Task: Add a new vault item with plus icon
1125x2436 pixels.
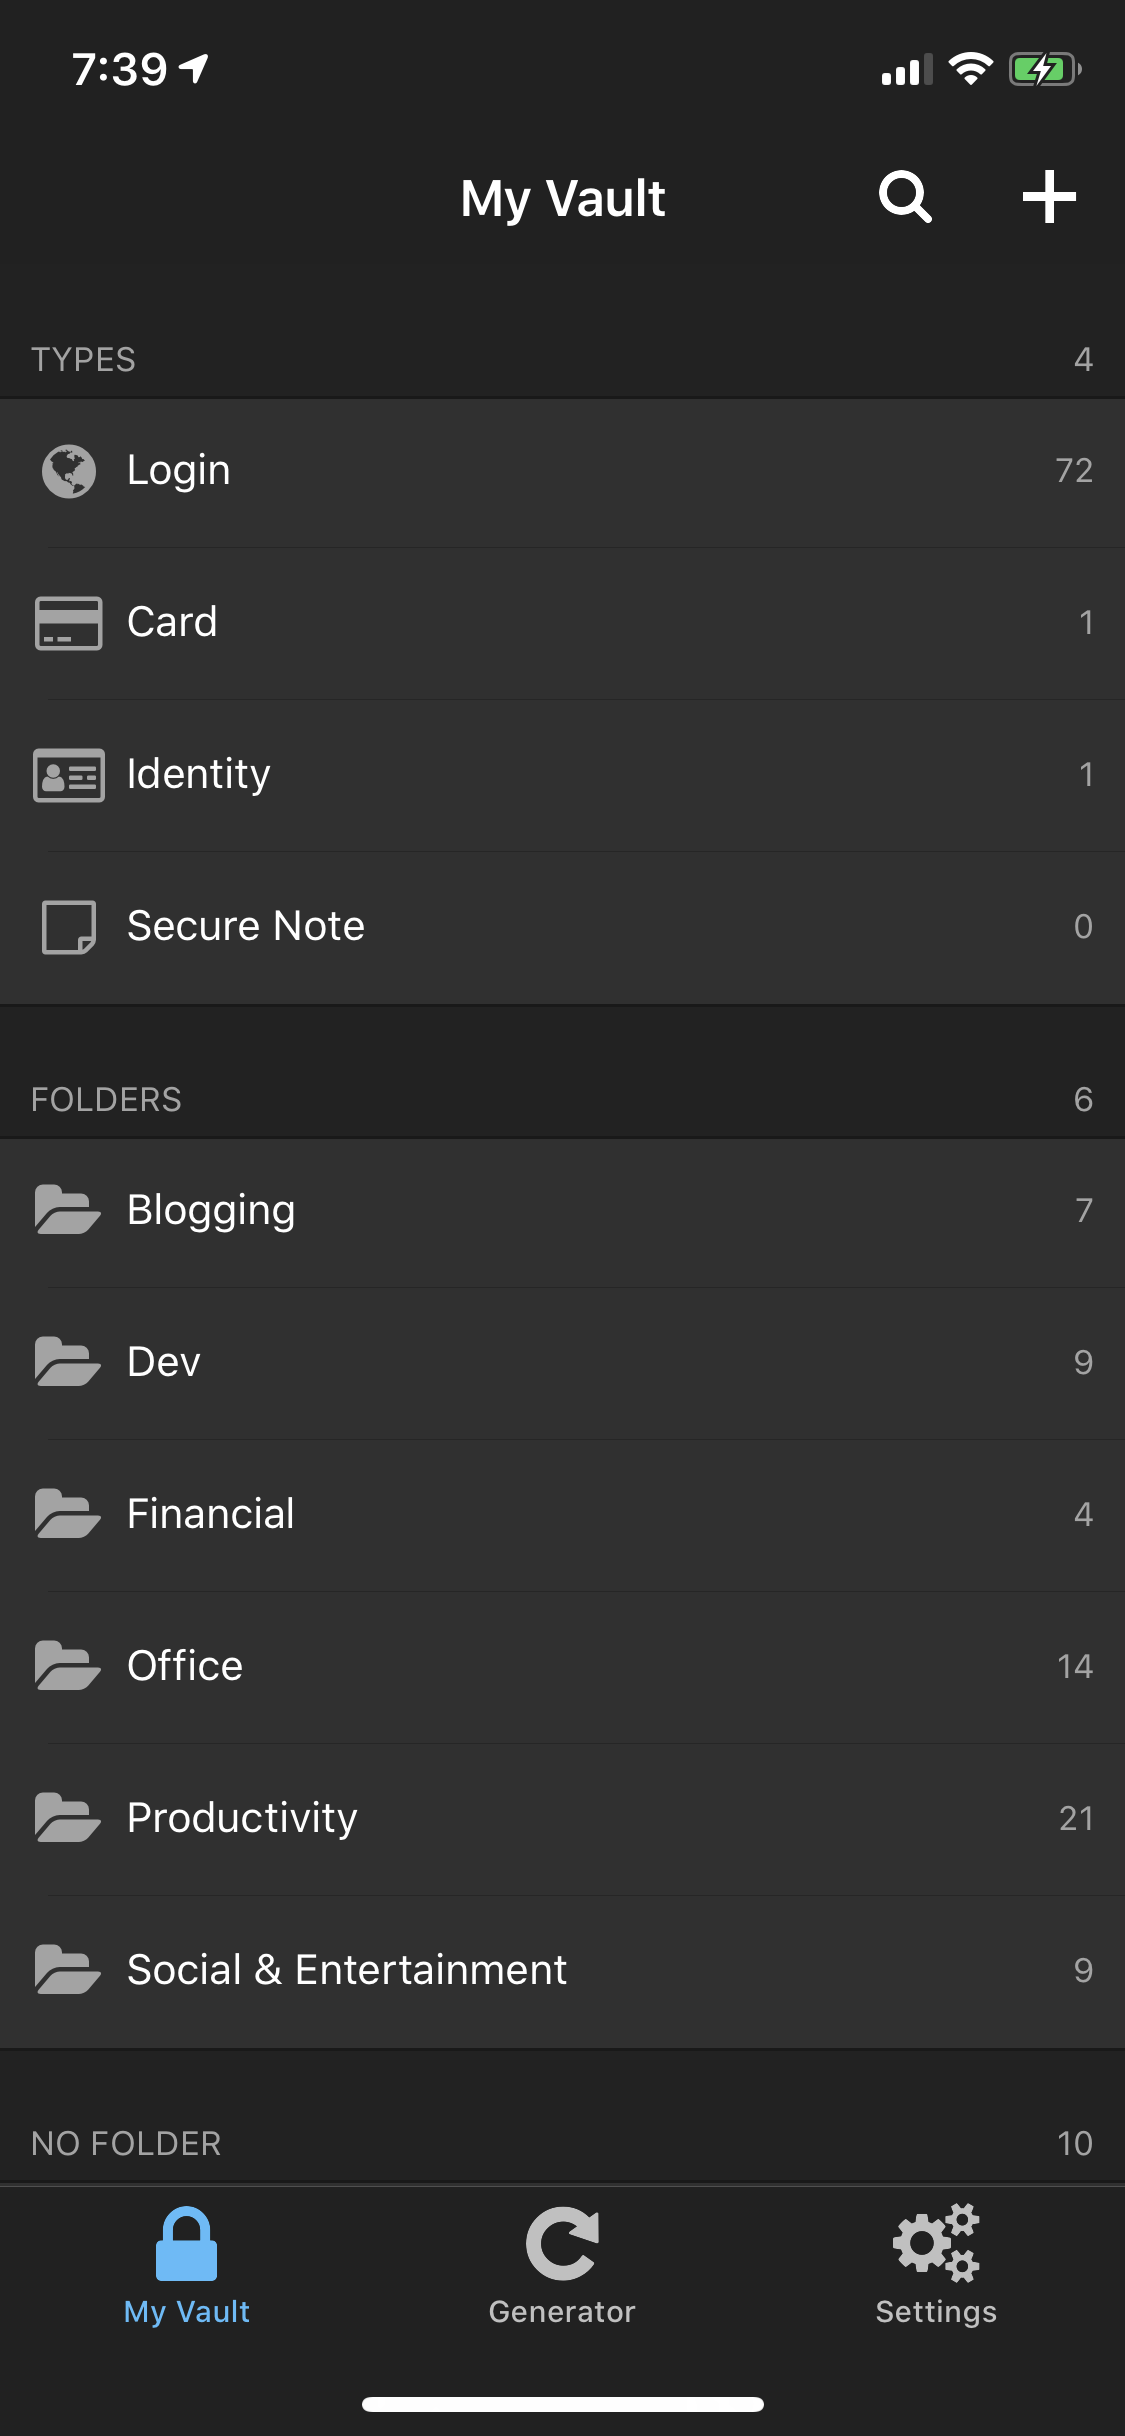Action: tap(1049, 197)
